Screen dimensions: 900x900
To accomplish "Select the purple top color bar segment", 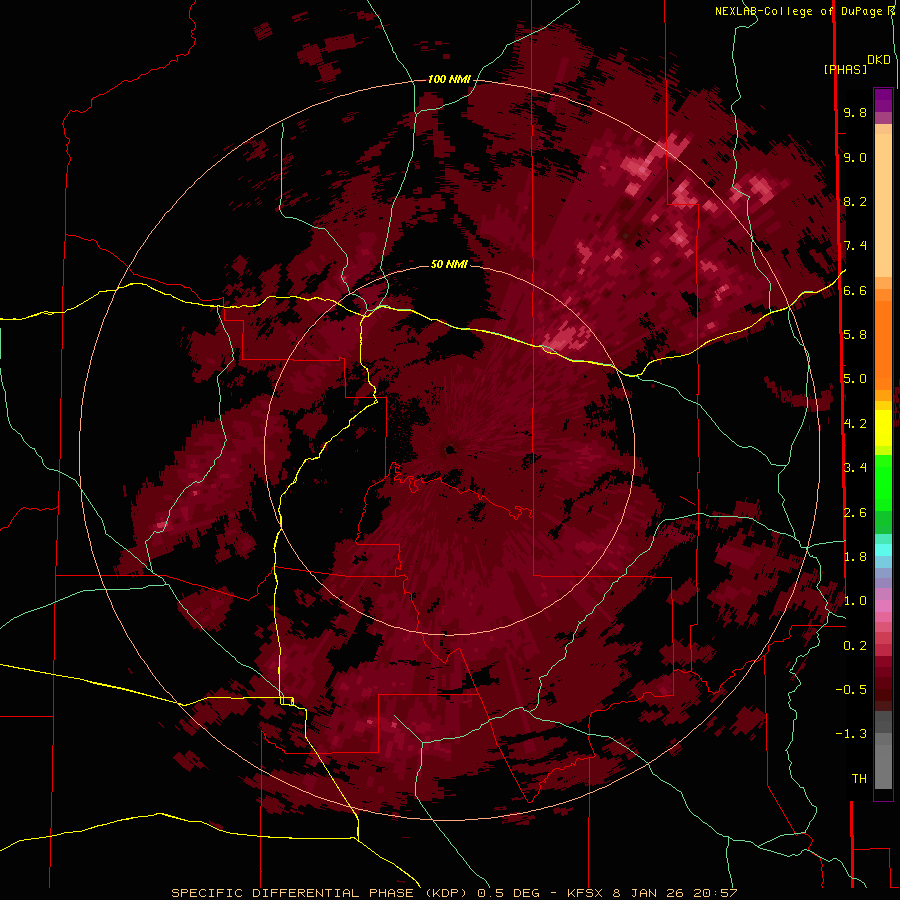I will point(883,100).
